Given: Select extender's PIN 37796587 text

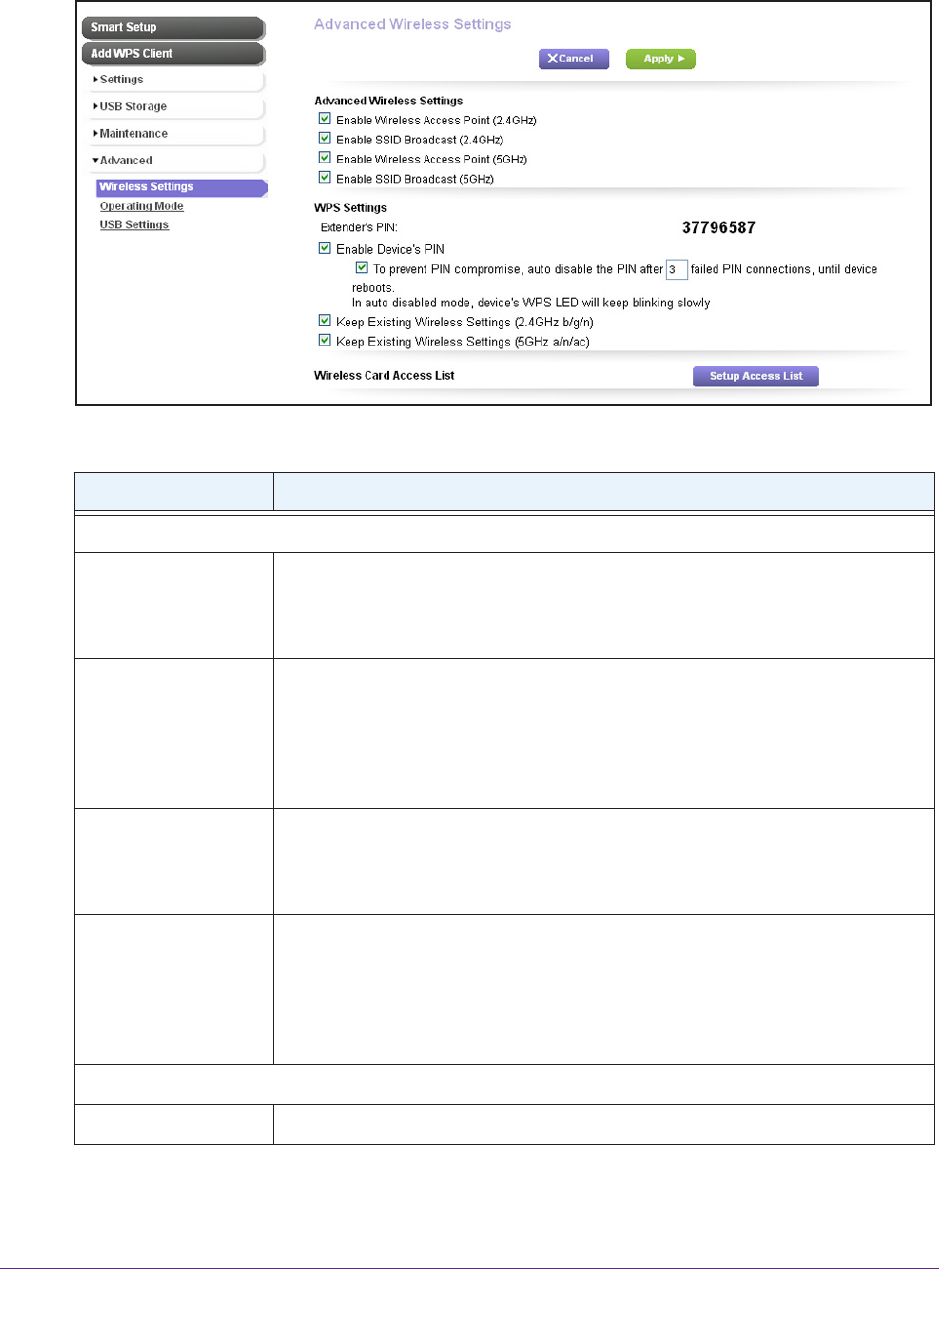Looking at the screenshot, I should (719, 228).
